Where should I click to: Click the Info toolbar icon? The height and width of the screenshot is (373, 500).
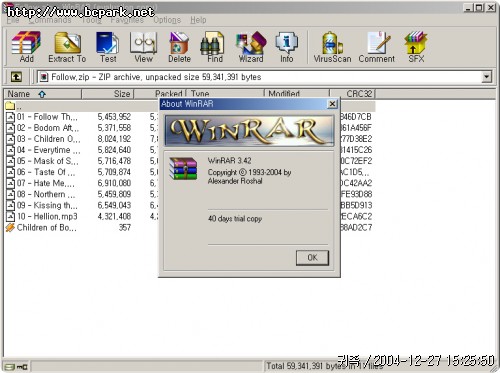(x=286, y=43)
